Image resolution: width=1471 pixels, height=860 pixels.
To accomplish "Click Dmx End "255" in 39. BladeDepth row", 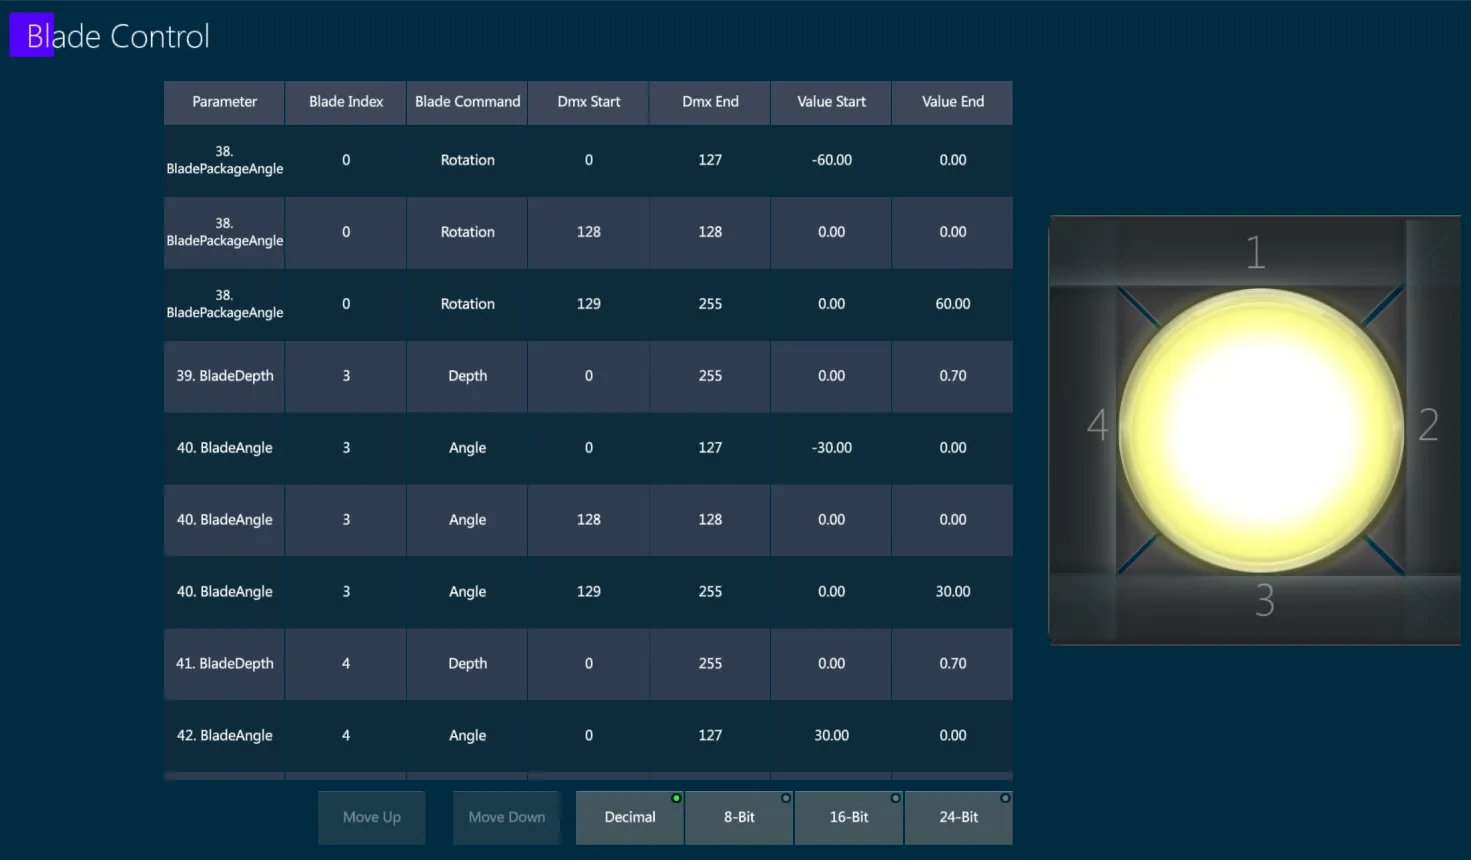I will pos(710,376).
